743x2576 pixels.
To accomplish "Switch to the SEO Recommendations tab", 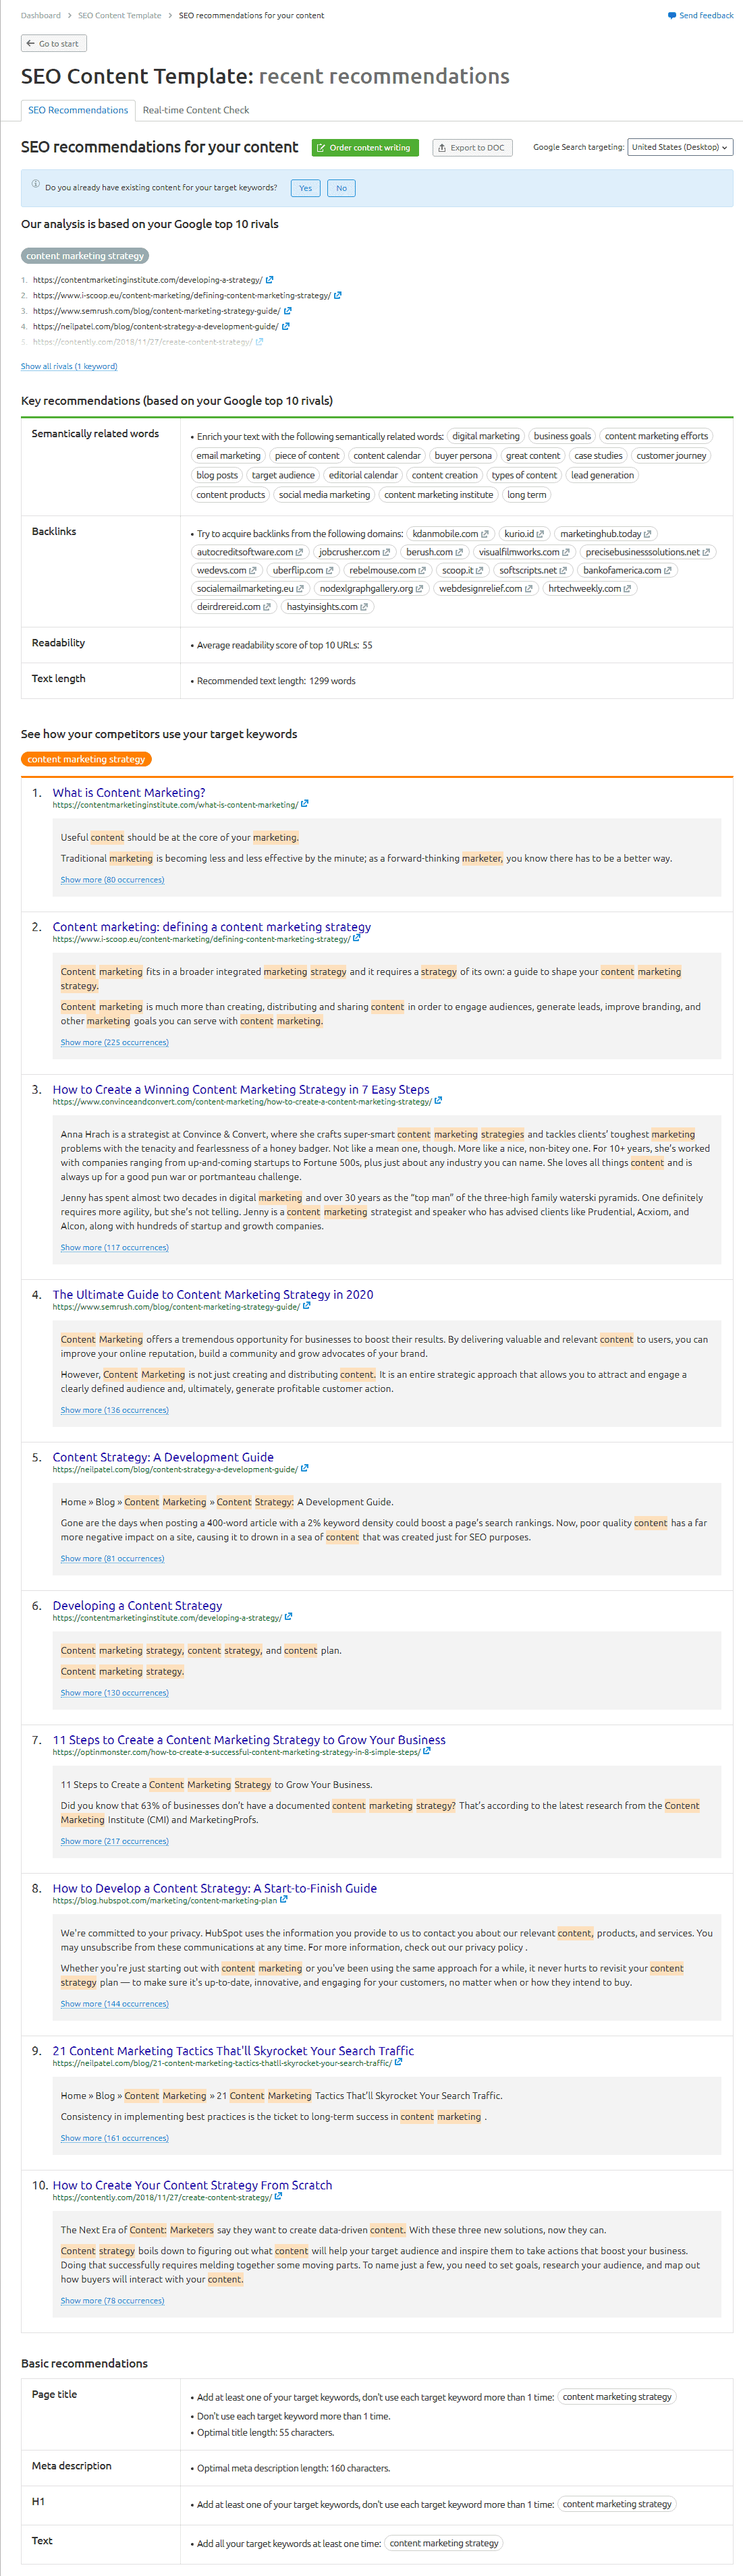I will [x=78, y=110].
